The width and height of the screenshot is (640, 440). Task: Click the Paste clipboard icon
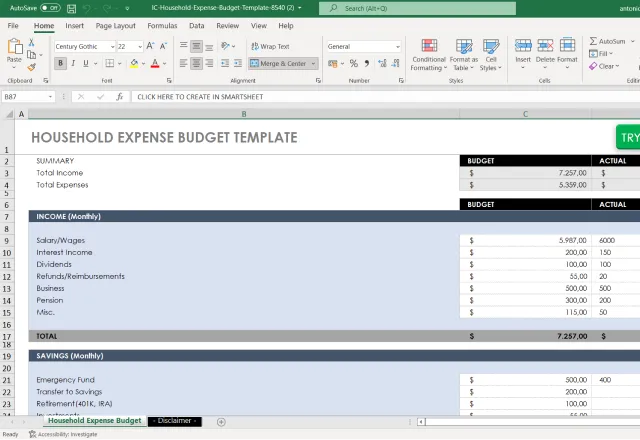14,47
